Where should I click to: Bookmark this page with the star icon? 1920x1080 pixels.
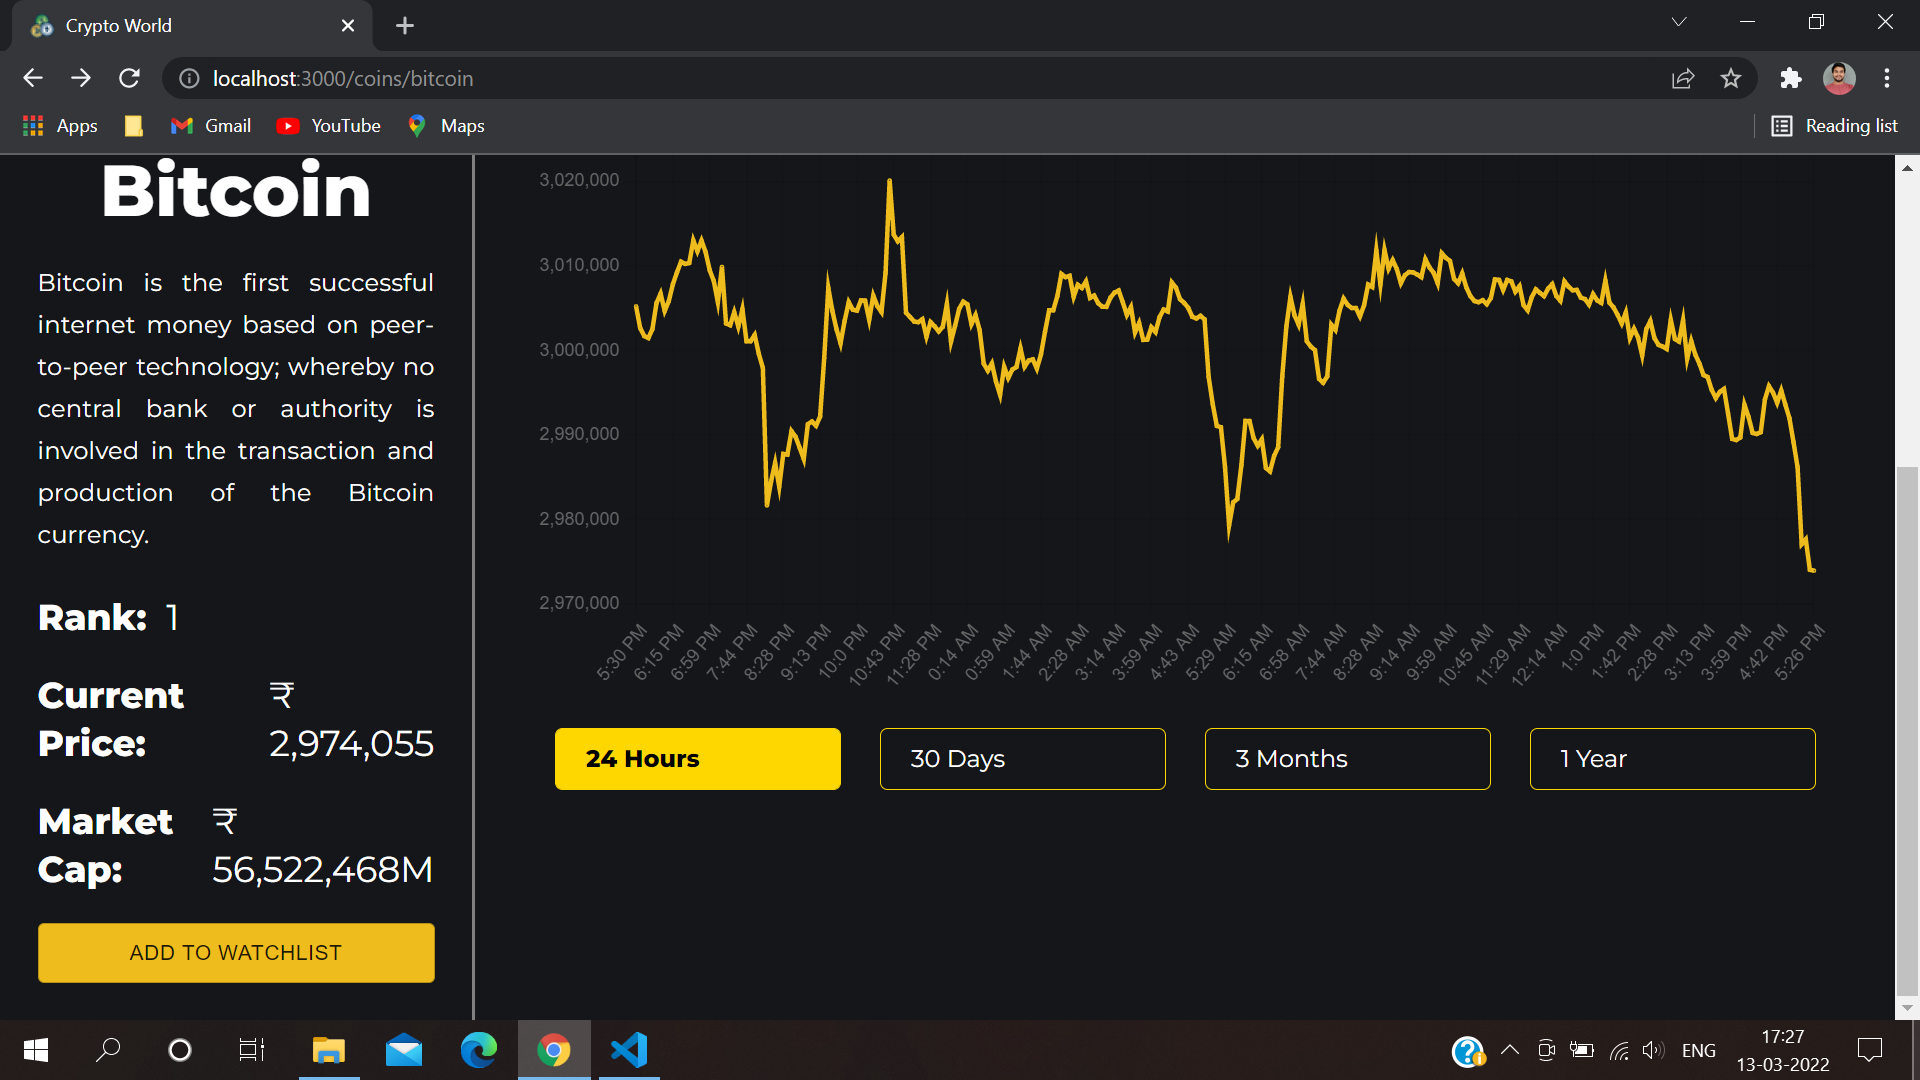point(1731,78)
